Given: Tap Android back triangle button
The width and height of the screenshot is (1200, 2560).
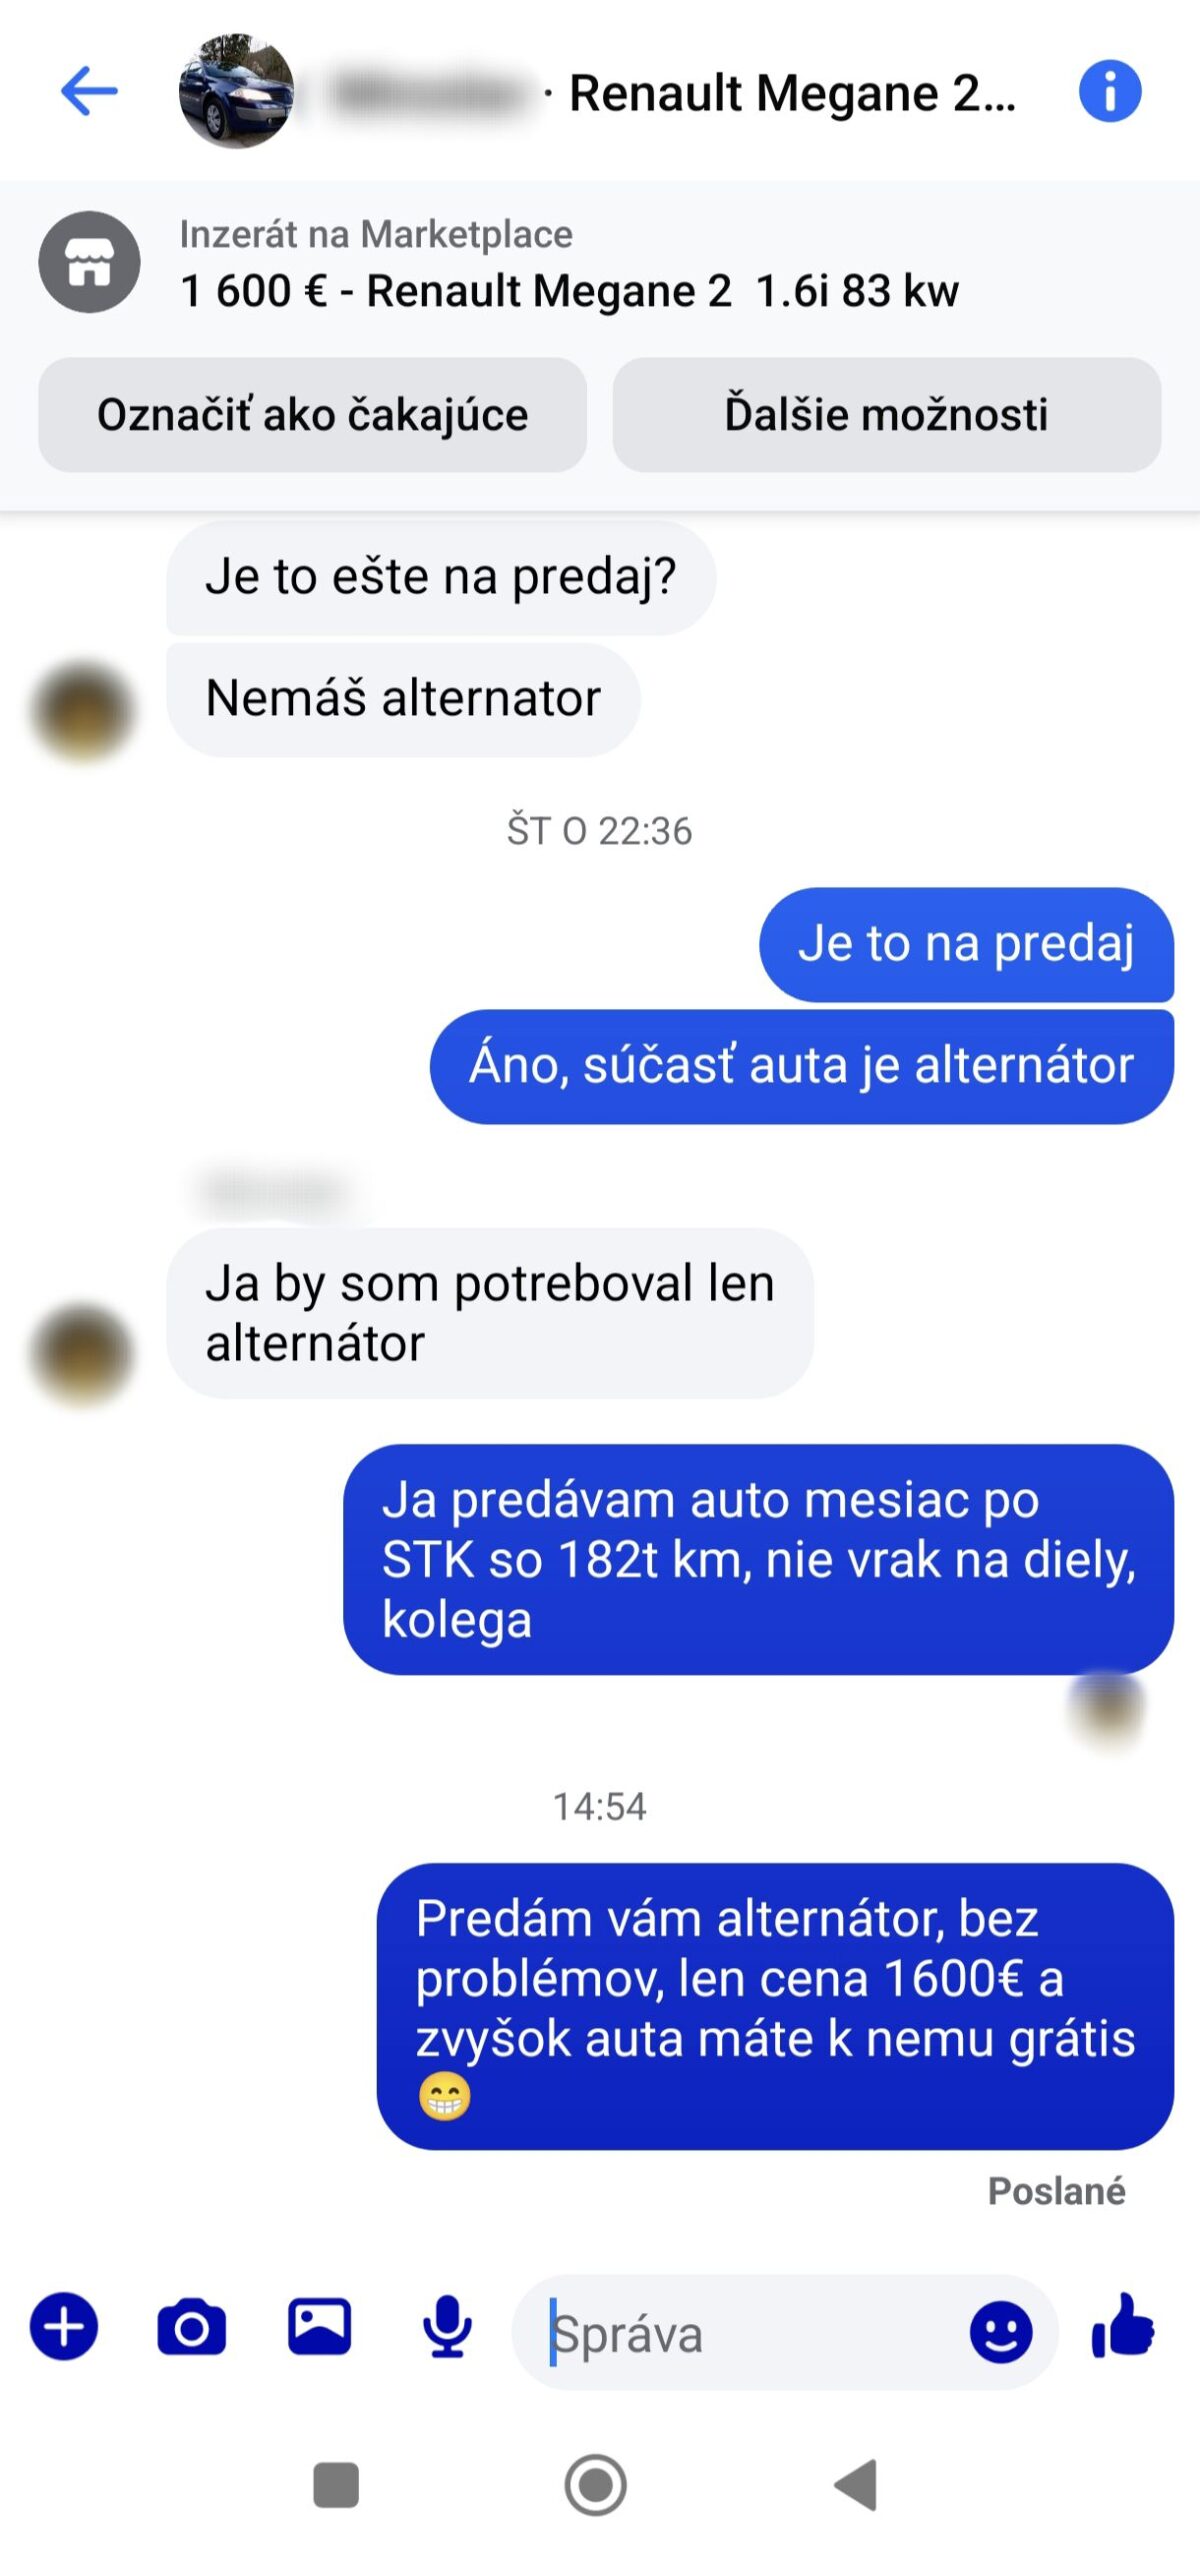Looking at the screenshot, I should tap(856, 2485).
